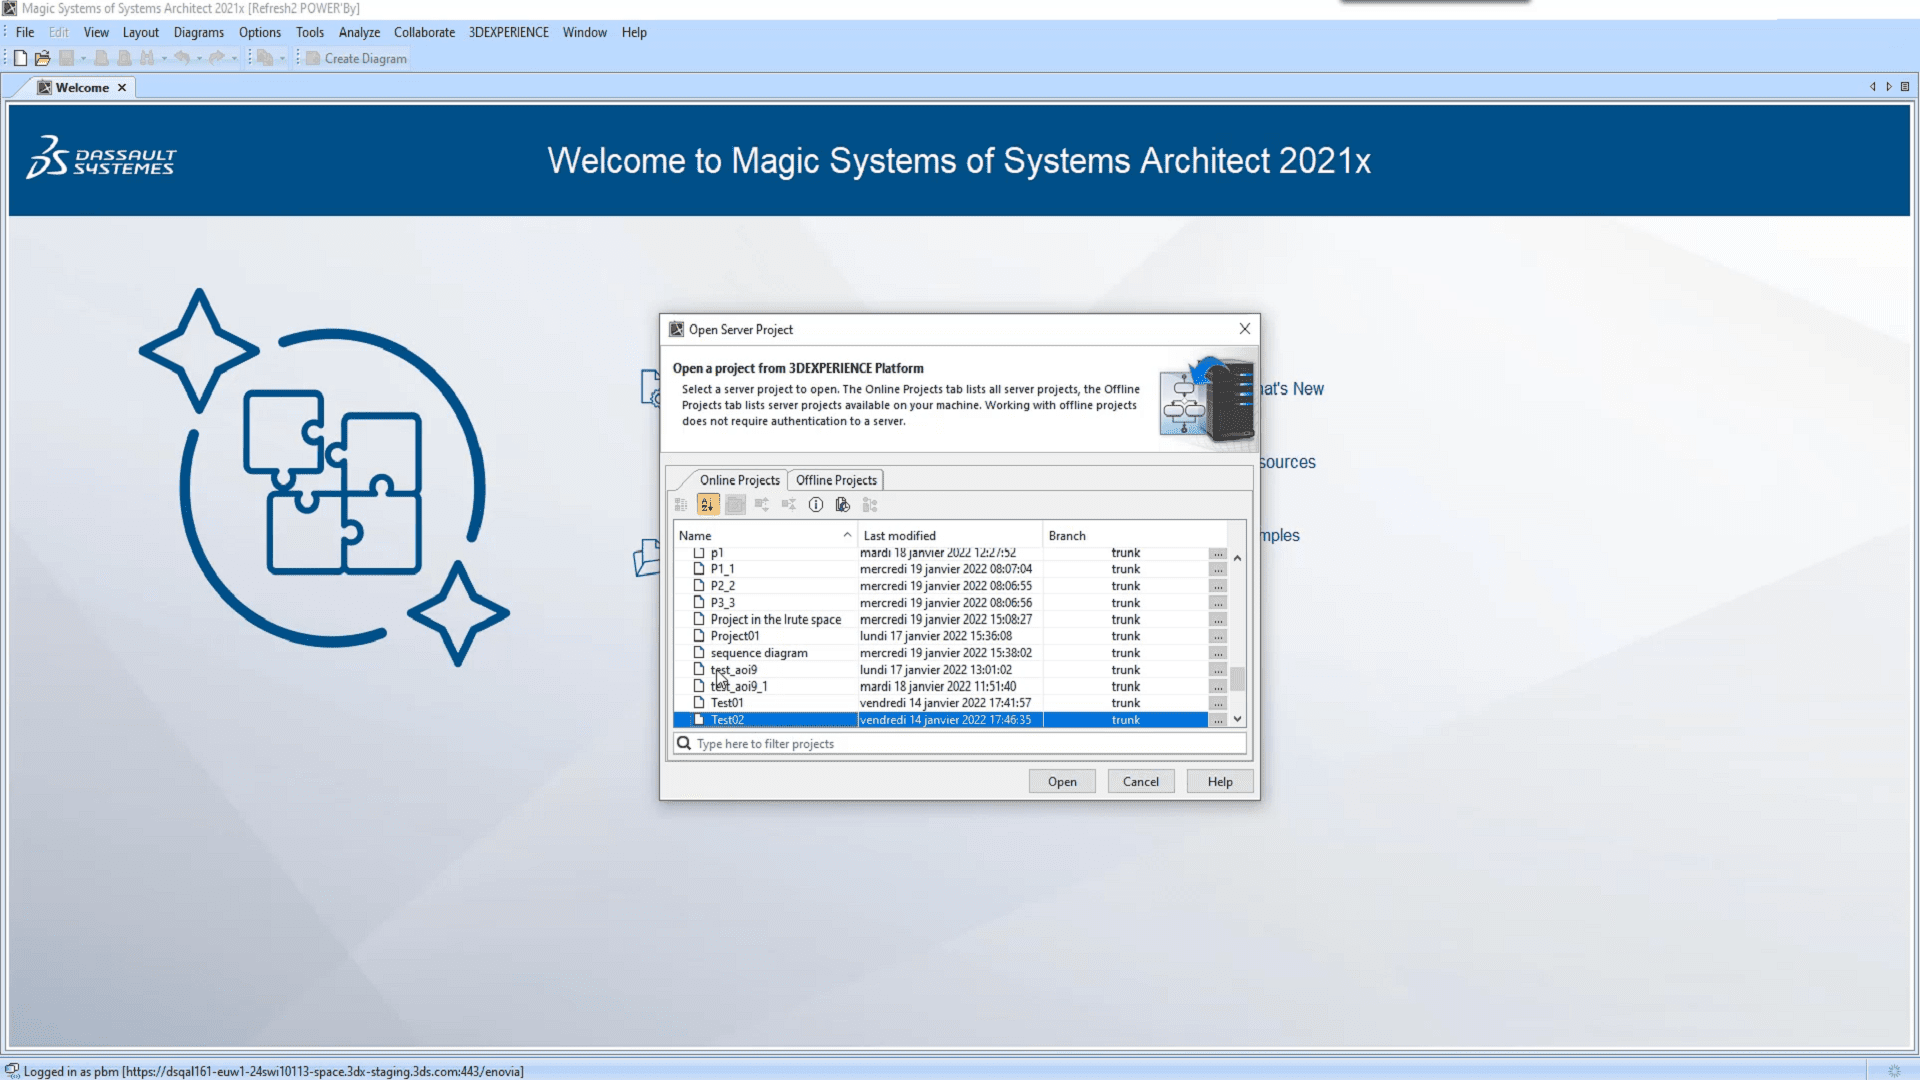Click the Cancel button in dialog
The image size is (1920, 1080).
click(x=1140, y=781)
